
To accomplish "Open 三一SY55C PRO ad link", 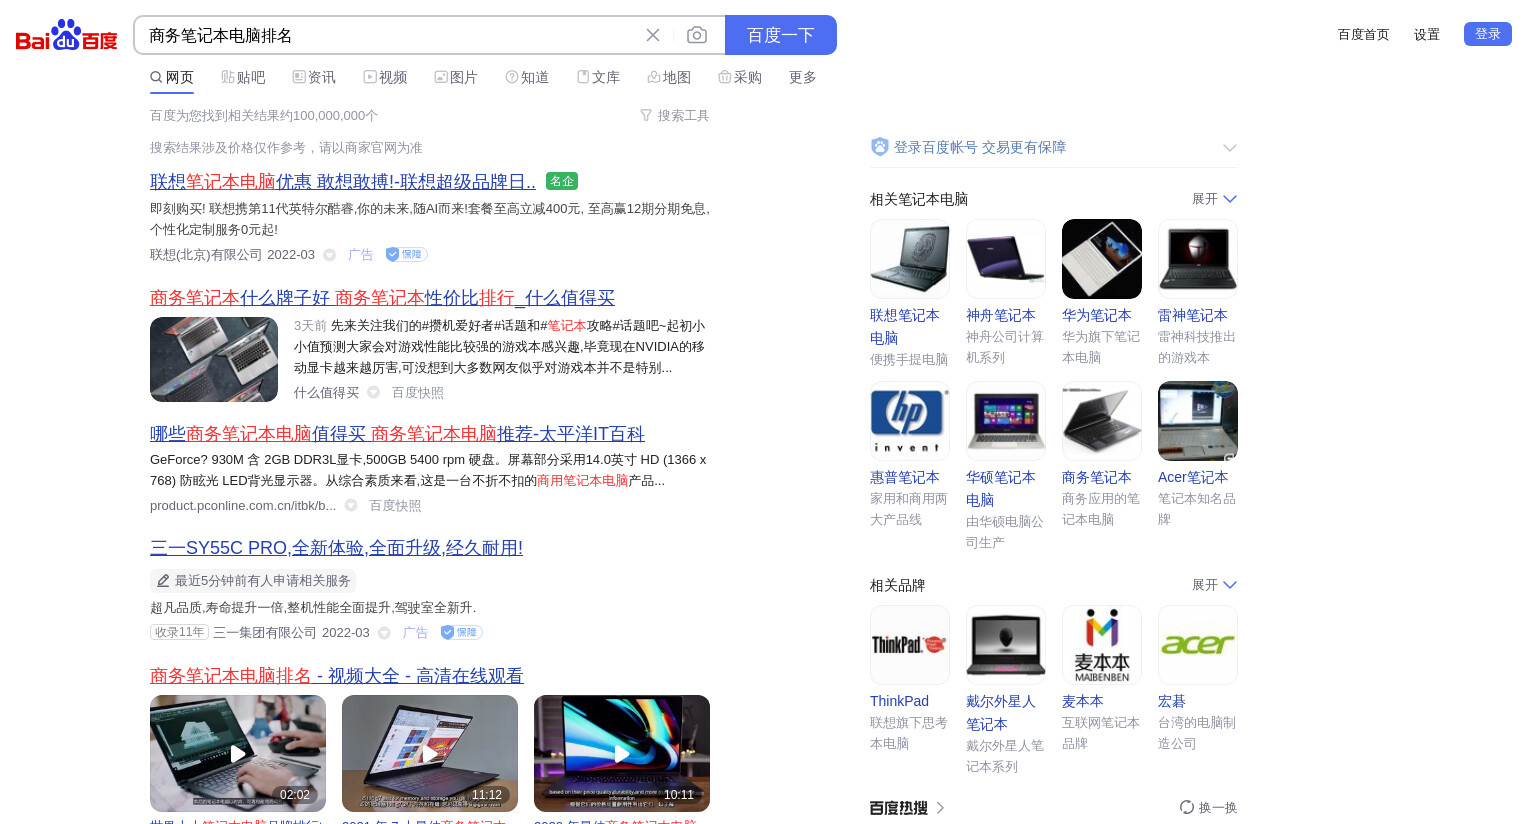I will [x=336, y=548].
